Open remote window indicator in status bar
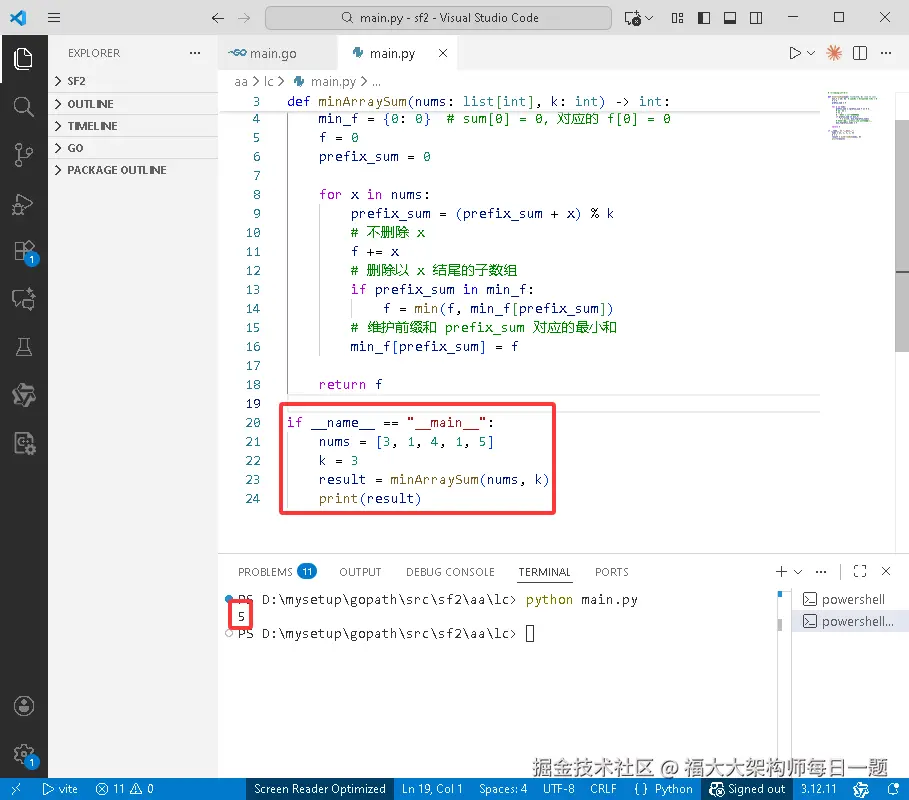909x800 pixels. pos(16,789)
